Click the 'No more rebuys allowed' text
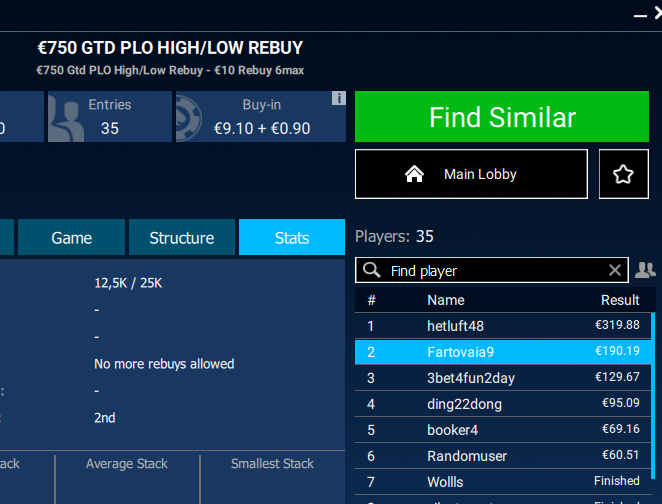 (x=164, y=364)
